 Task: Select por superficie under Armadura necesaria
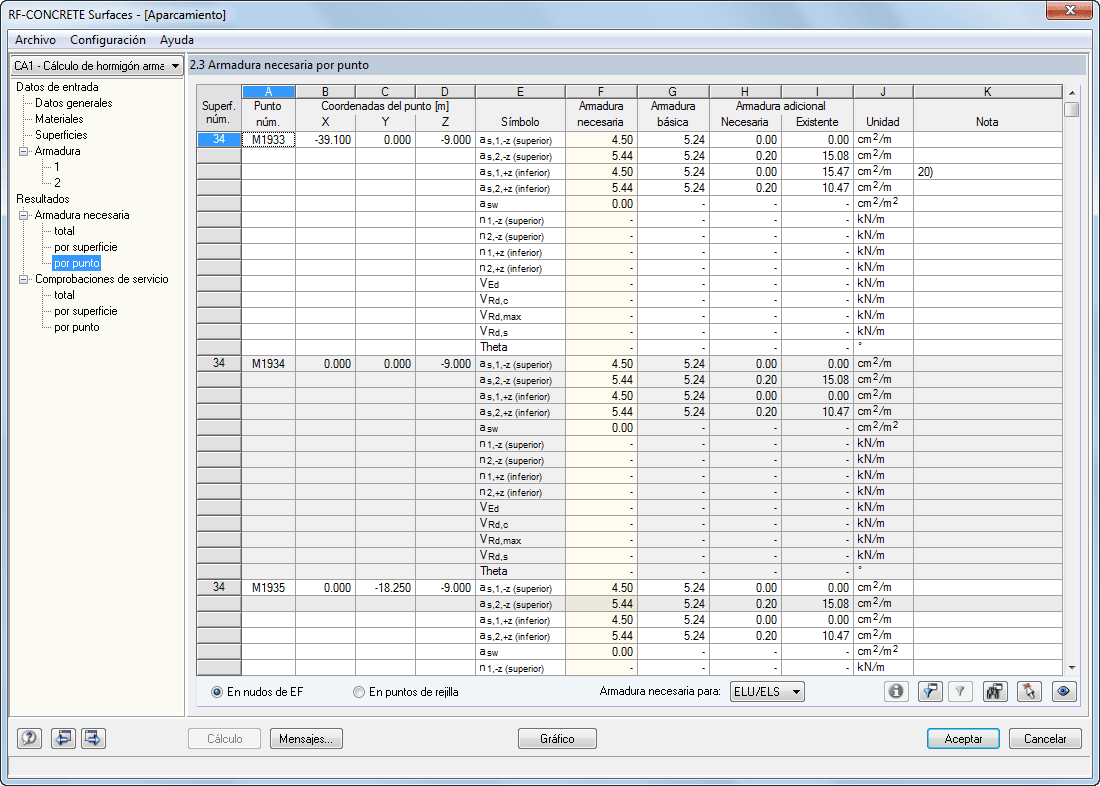coord(86,247)
